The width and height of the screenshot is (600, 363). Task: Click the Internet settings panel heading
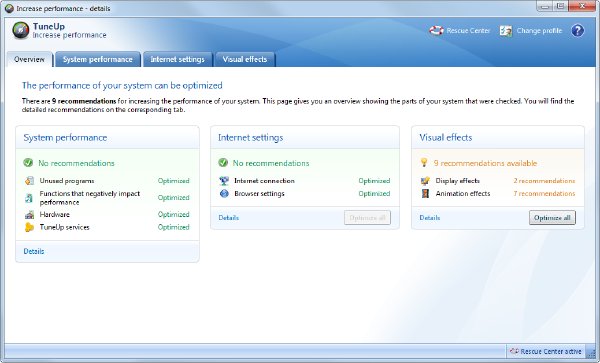pos(251,138)
